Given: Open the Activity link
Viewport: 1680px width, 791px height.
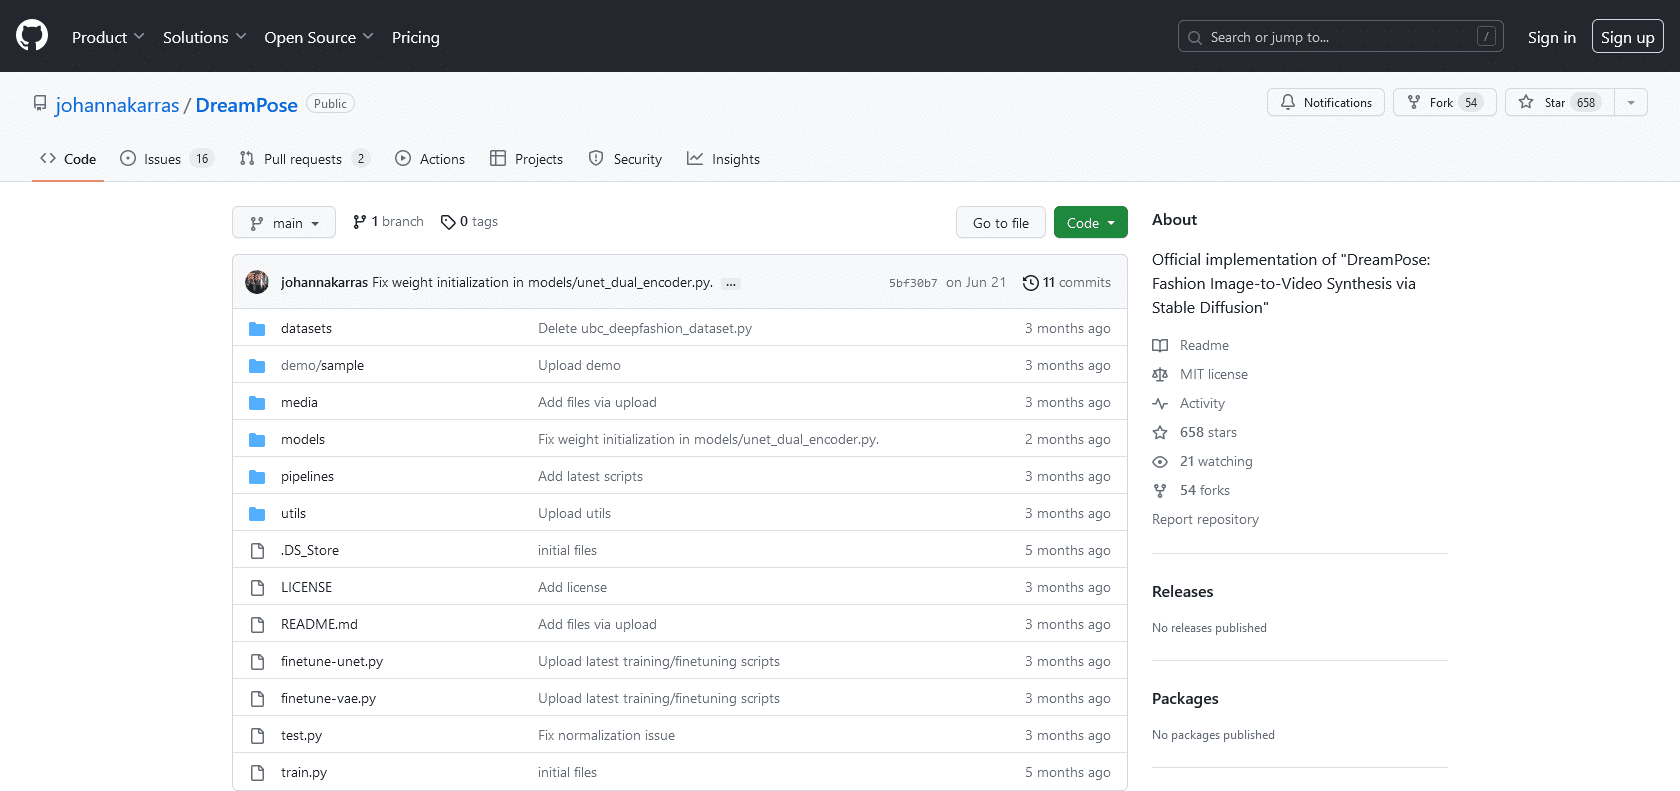Looking at the screenshot, I should pyautogui.click(x=1189, y=403).
